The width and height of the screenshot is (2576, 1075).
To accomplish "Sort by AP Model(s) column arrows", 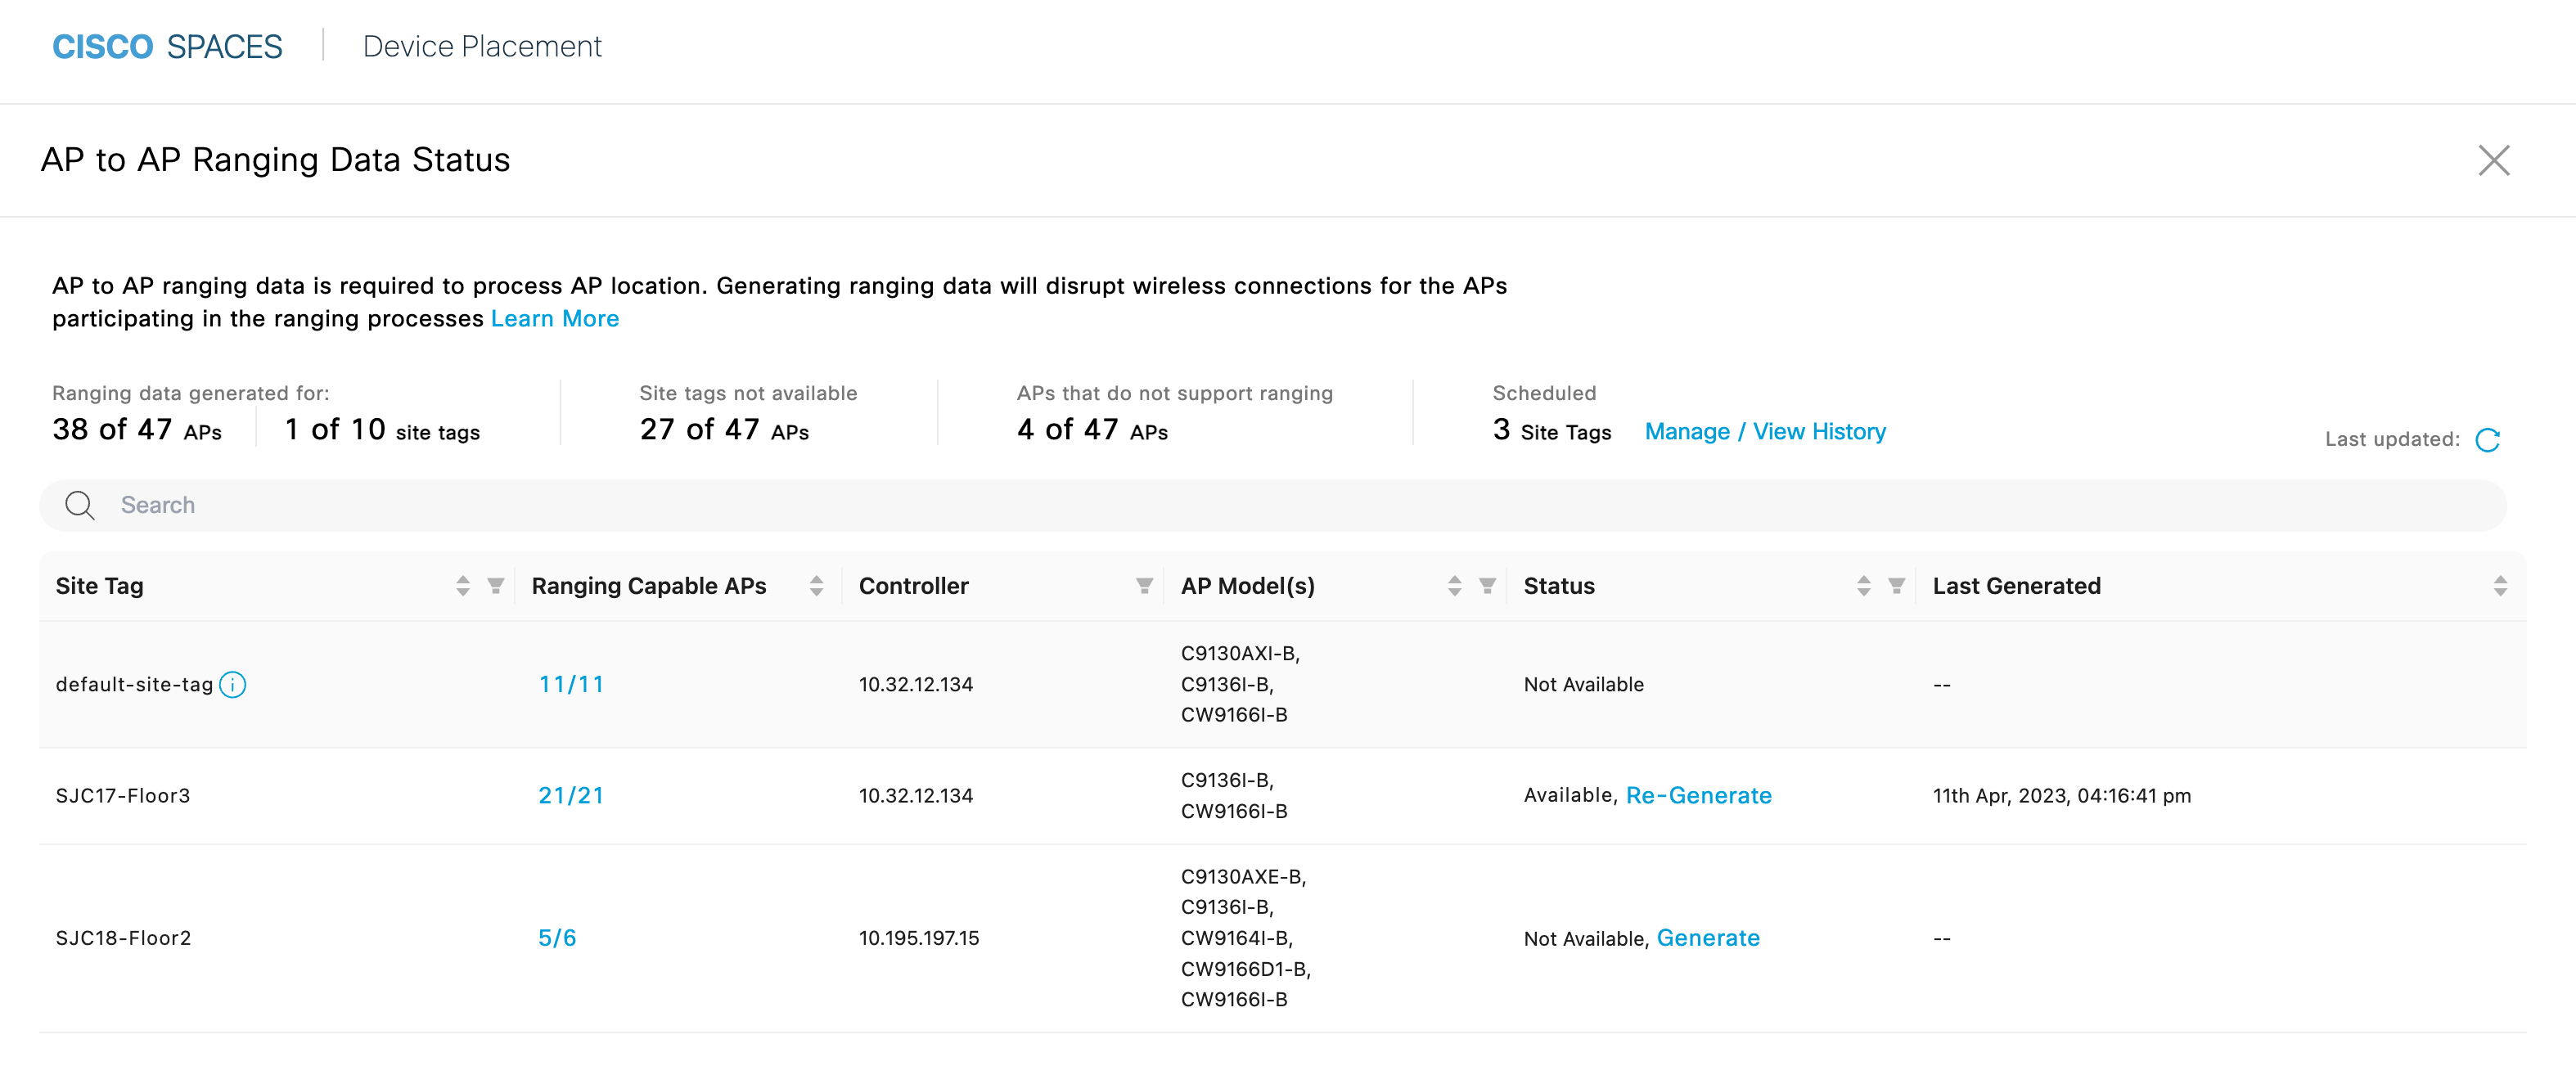I will click(x=1454, y=586).
